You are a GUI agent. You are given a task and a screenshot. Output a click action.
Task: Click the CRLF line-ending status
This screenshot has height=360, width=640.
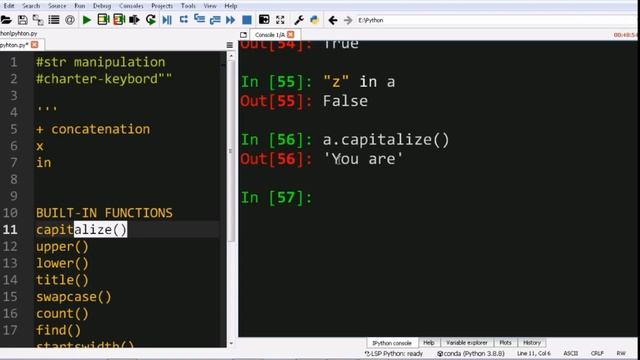(x=597, y=353)
